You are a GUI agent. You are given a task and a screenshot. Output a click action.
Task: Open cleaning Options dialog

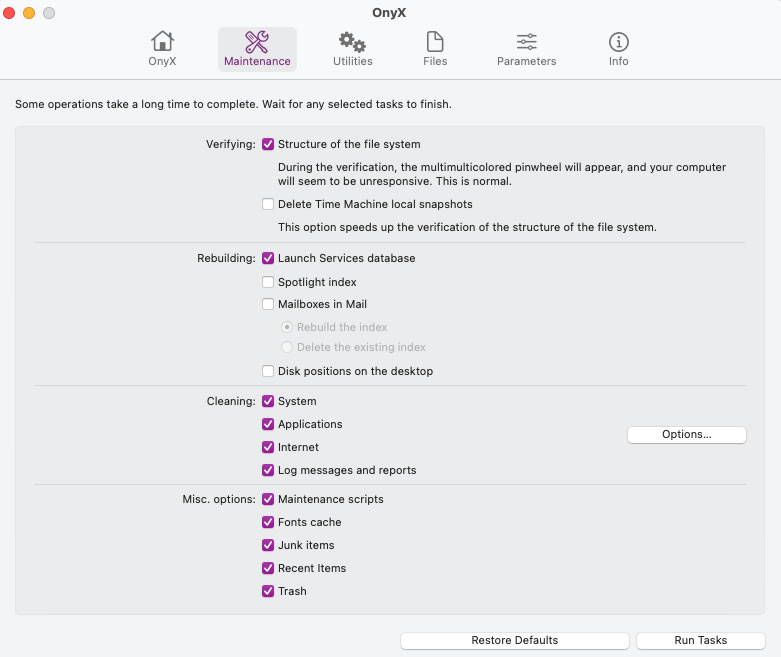tap(687, 434)
